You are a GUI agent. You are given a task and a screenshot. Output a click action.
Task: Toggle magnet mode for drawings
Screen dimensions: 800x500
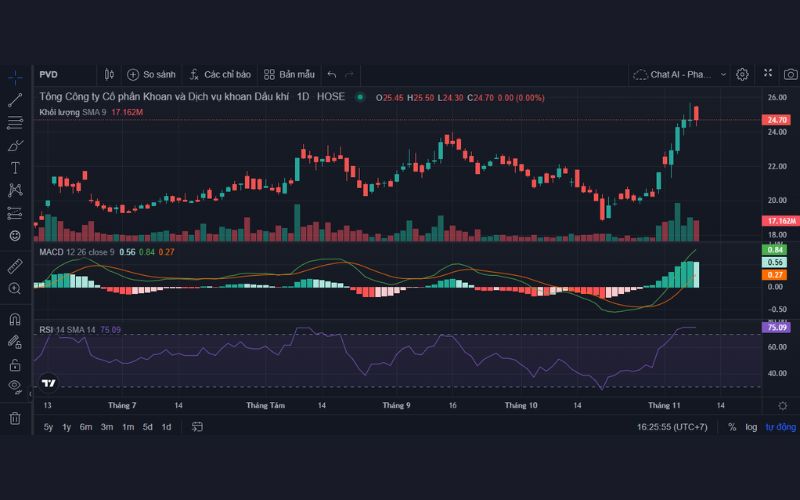click(15, 320)
